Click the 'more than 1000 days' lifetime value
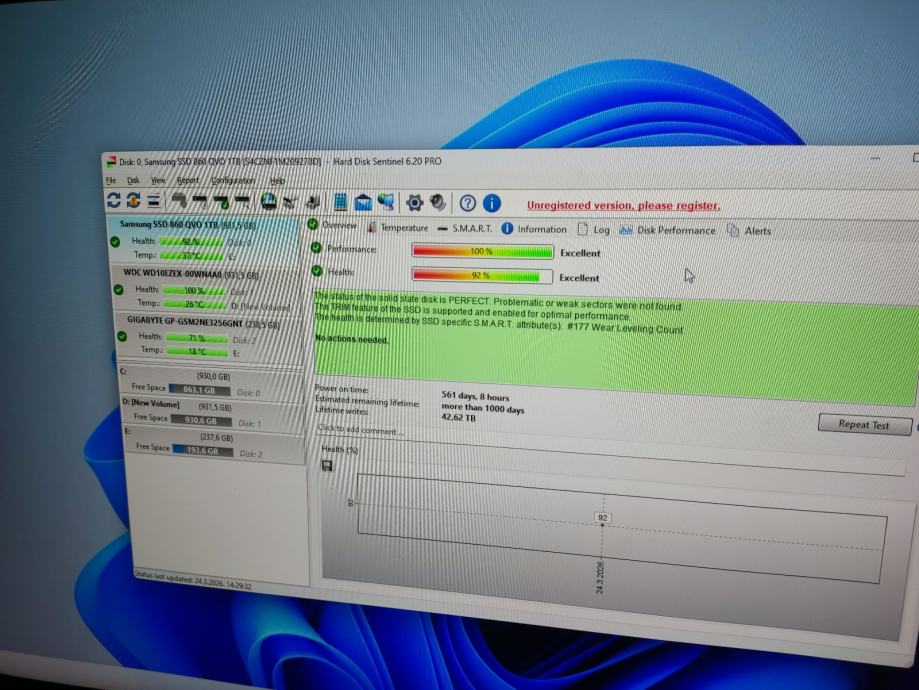The height and width of the screenshot is (690, 919). [x=483, y=408]
